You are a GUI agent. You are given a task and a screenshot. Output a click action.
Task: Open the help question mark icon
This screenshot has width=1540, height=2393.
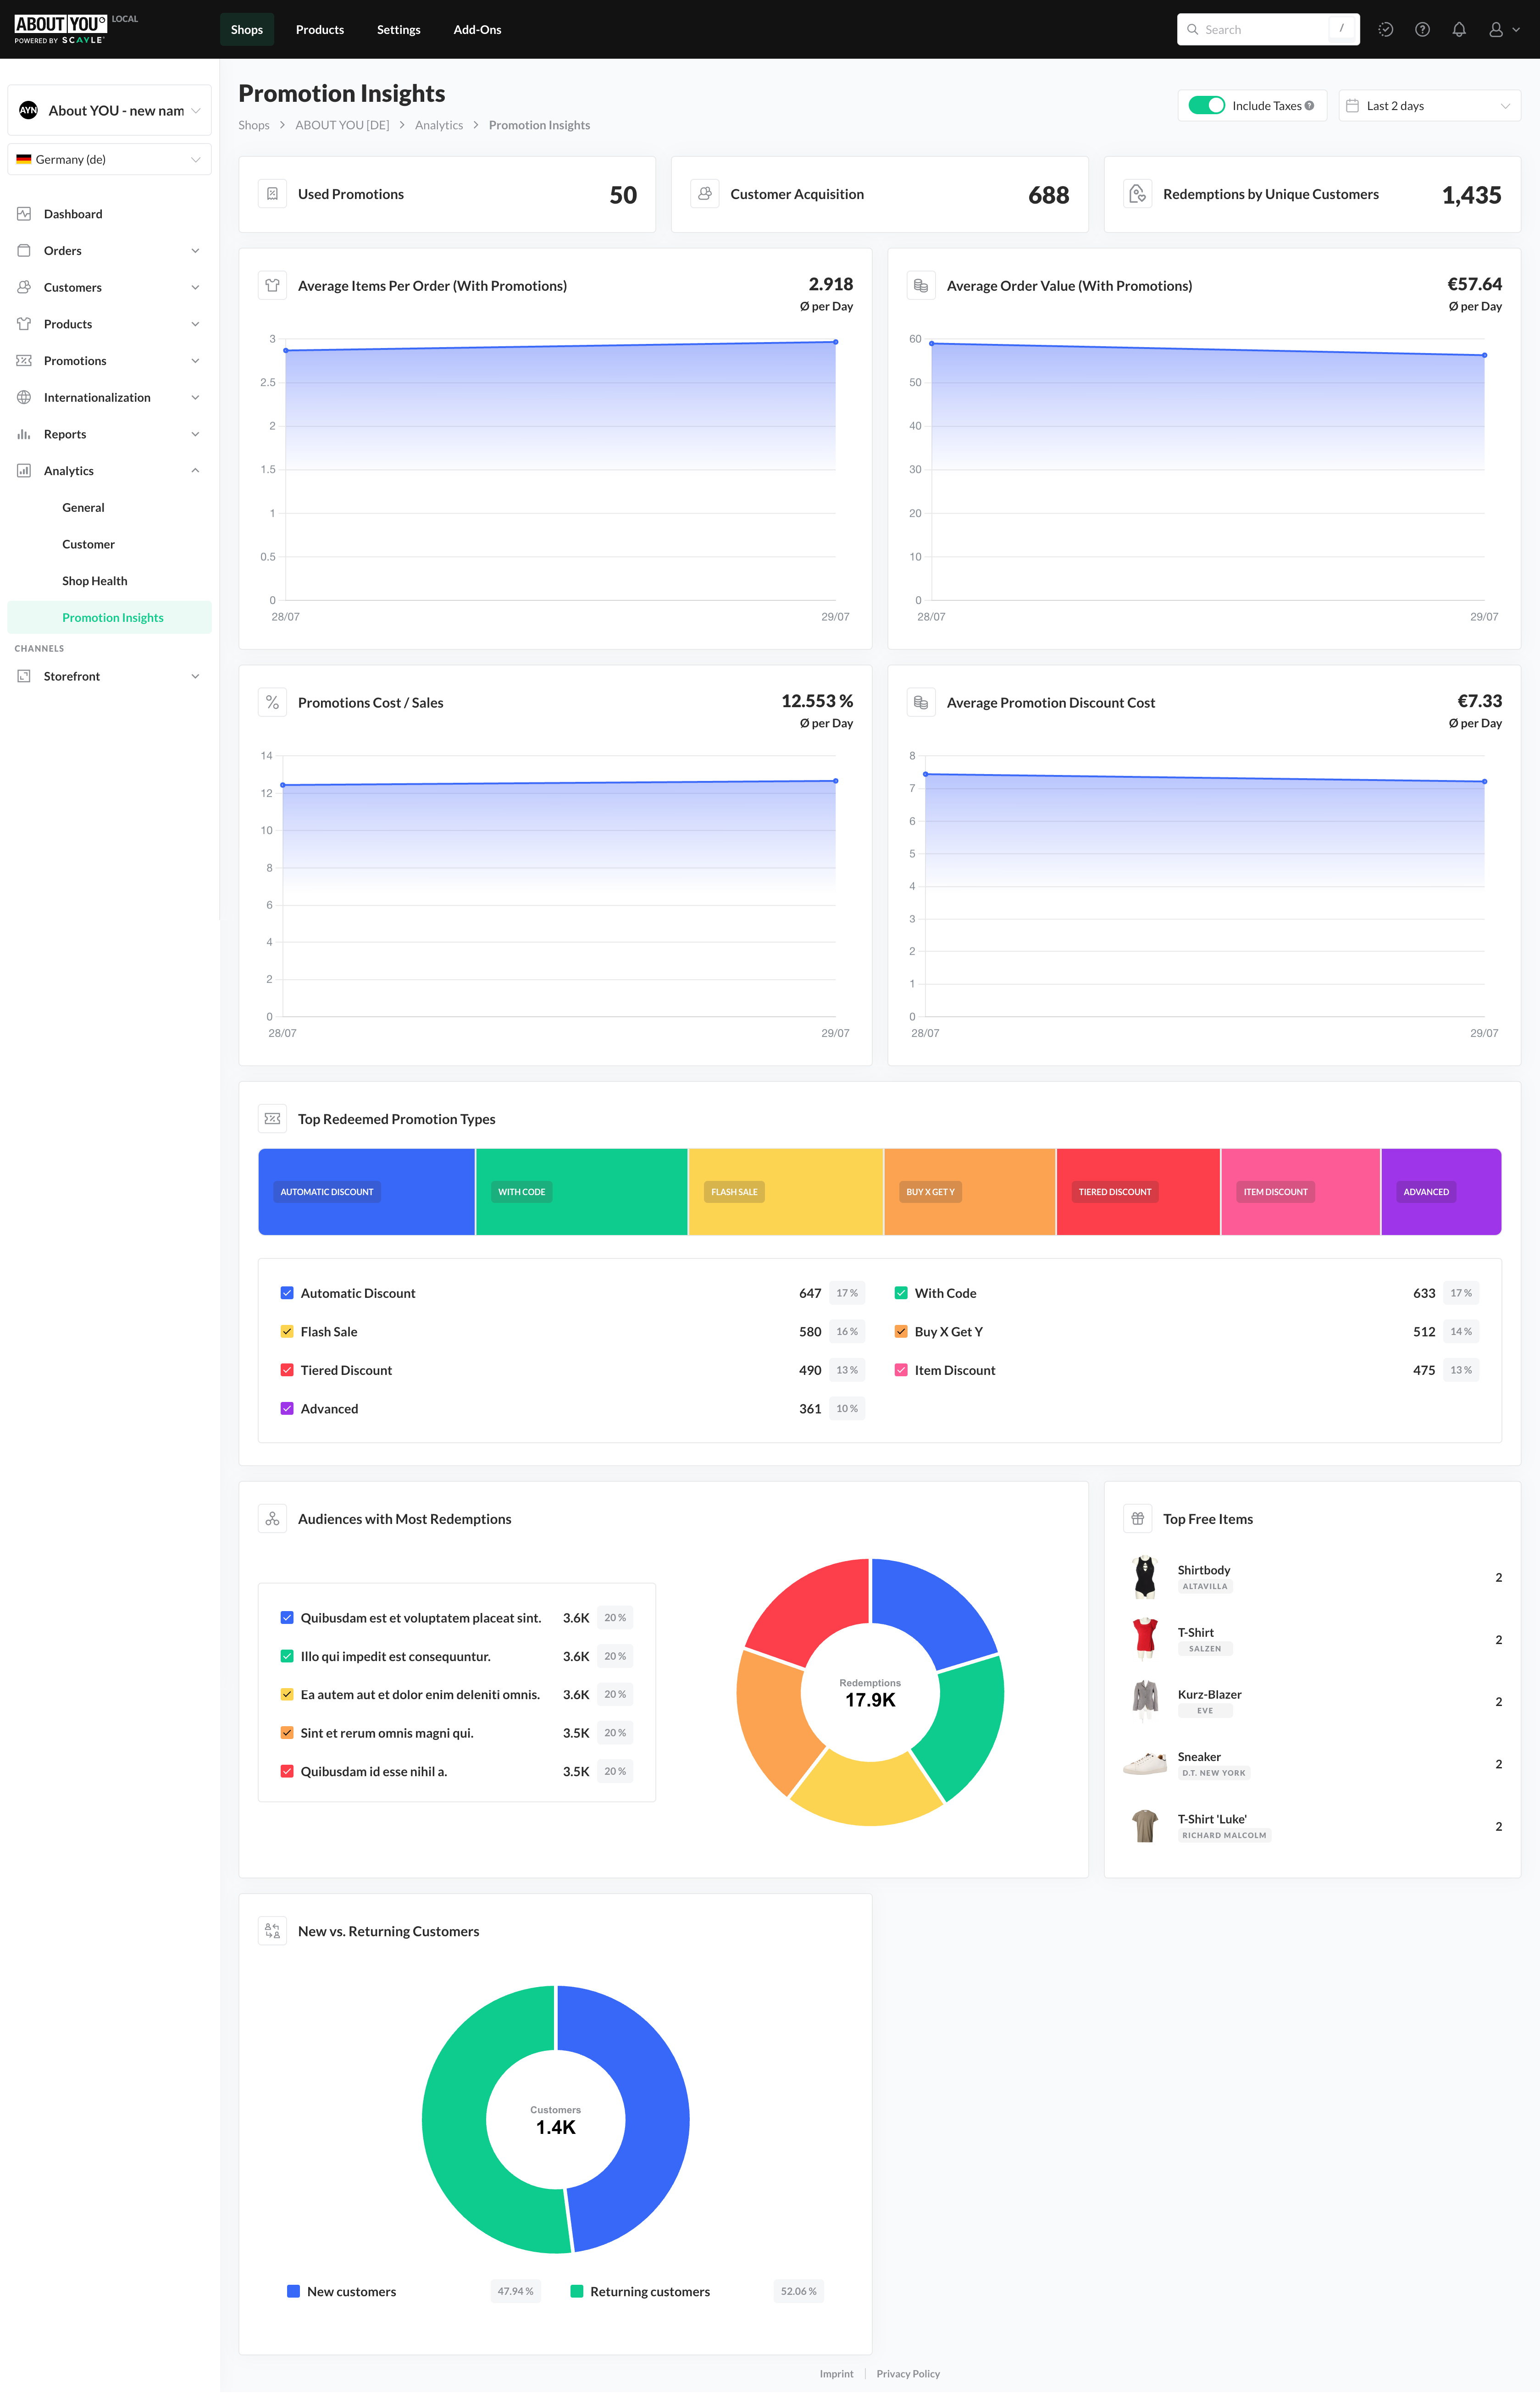(x=1422, y=30)
